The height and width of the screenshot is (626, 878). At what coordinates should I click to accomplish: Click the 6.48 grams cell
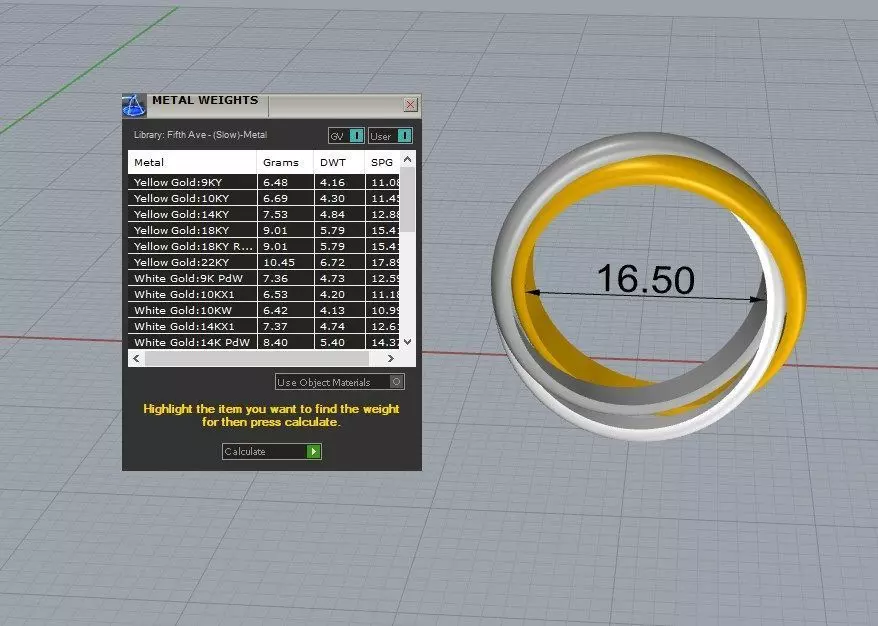pos(286,182)
